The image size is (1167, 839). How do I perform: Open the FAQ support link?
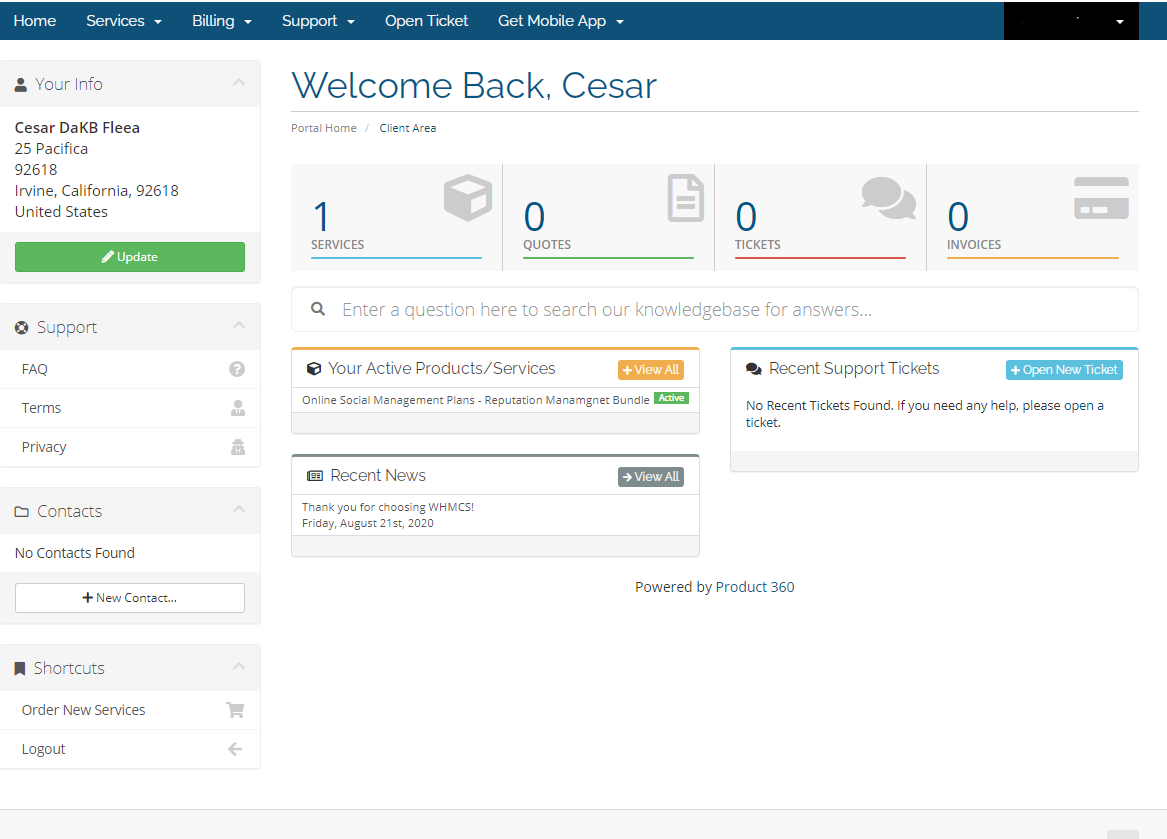130,369
